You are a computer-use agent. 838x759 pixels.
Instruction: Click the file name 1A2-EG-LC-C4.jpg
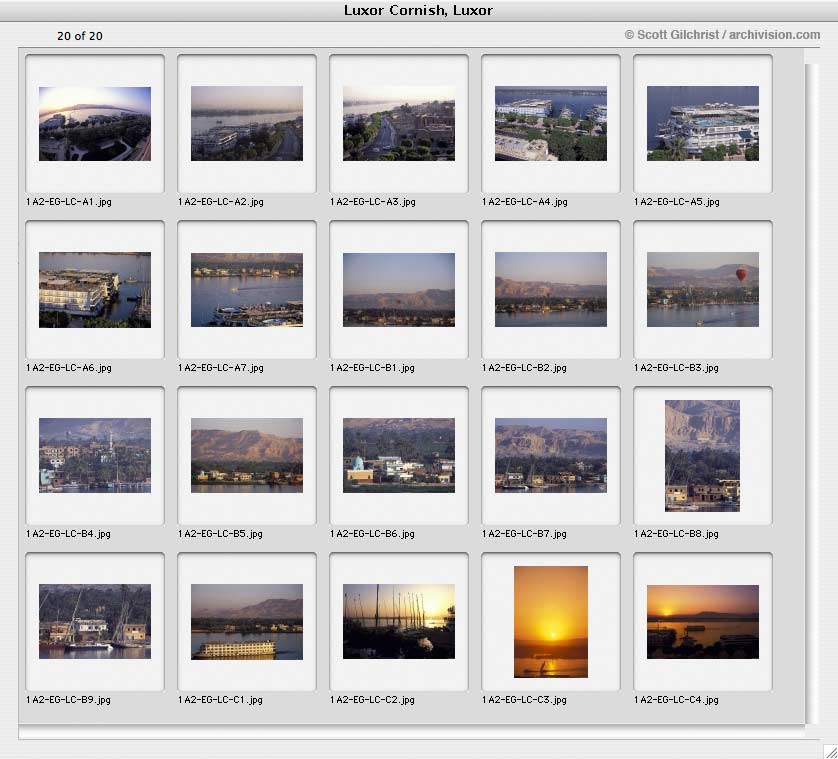pyautogui.click(x=677, y=700)
